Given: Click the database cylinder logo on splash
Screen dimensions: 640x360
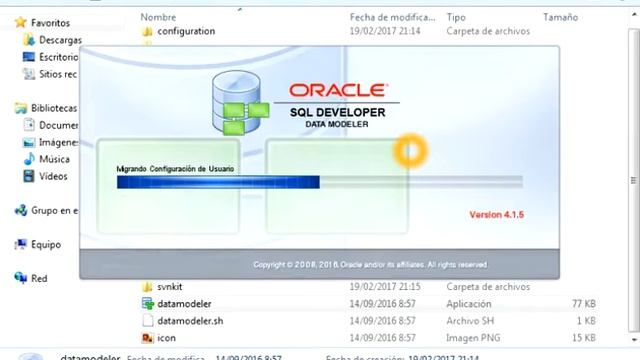Looking at the screenshot, I should click(x=240, y=103).
